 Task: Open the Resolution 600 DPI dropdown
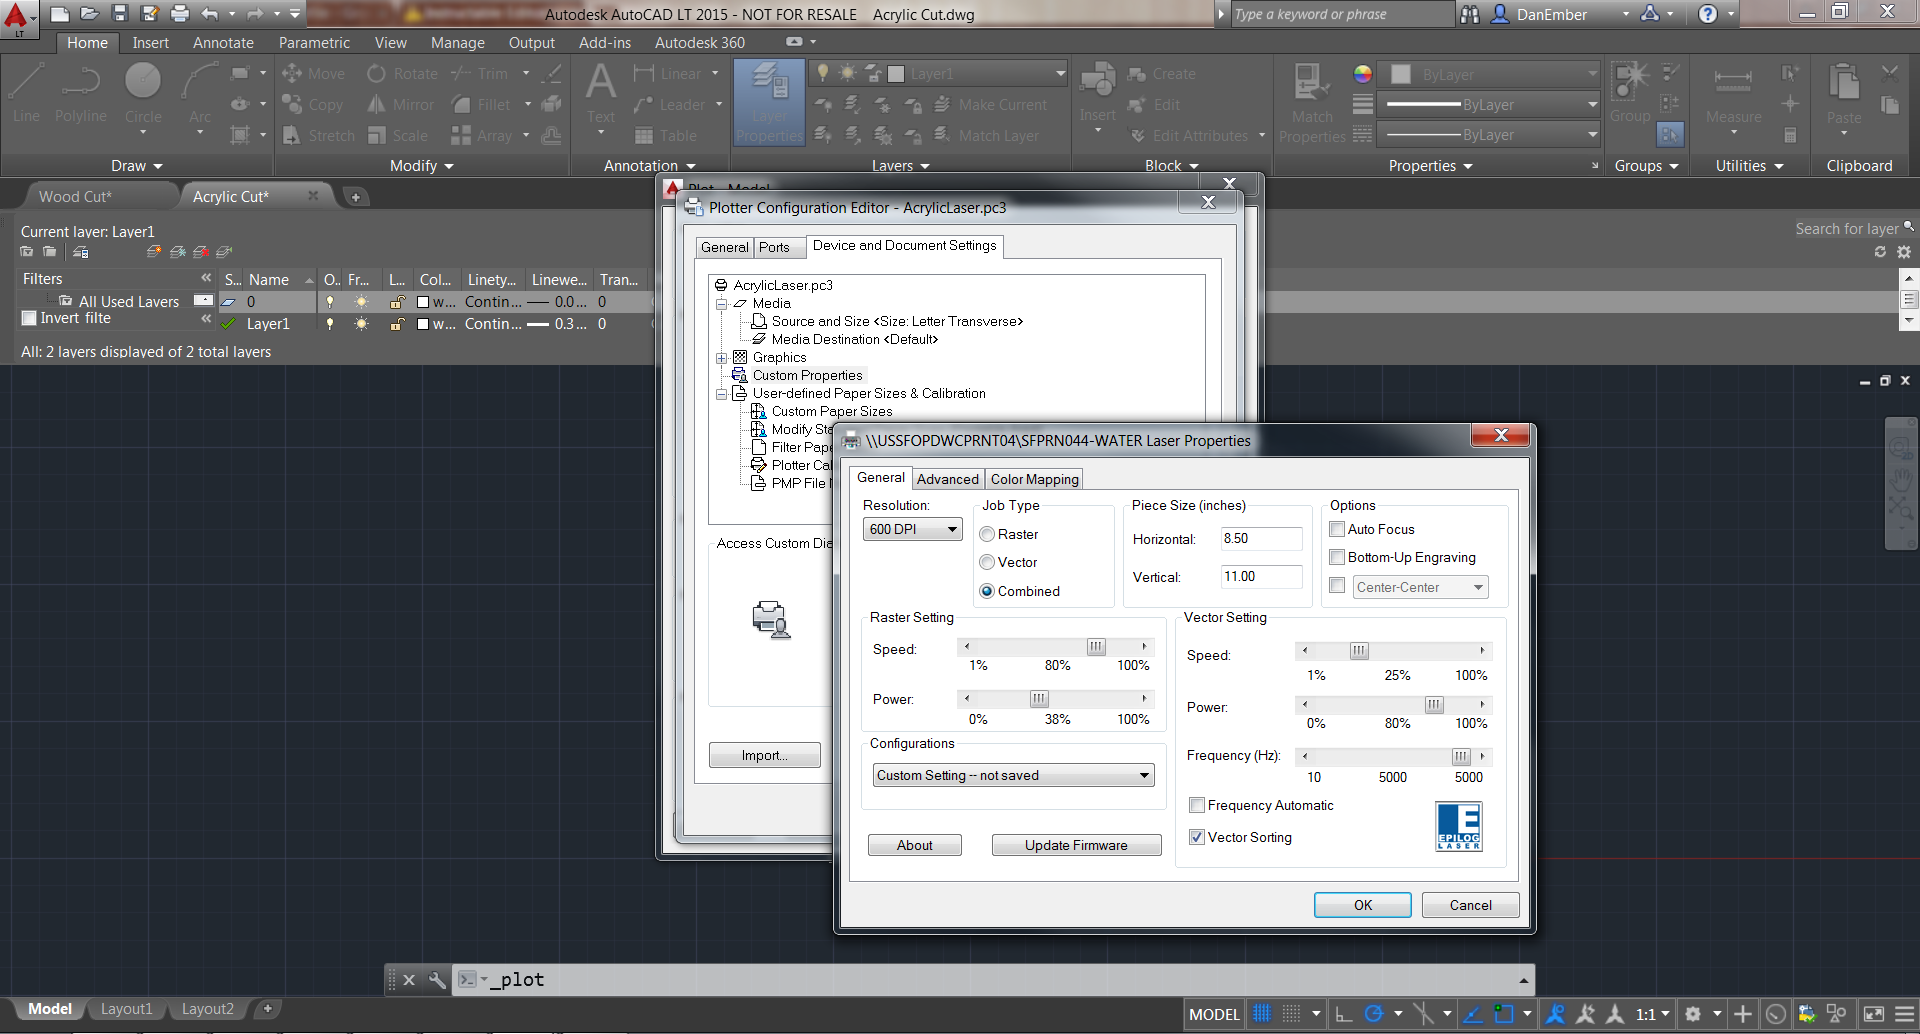click(912, 529)
